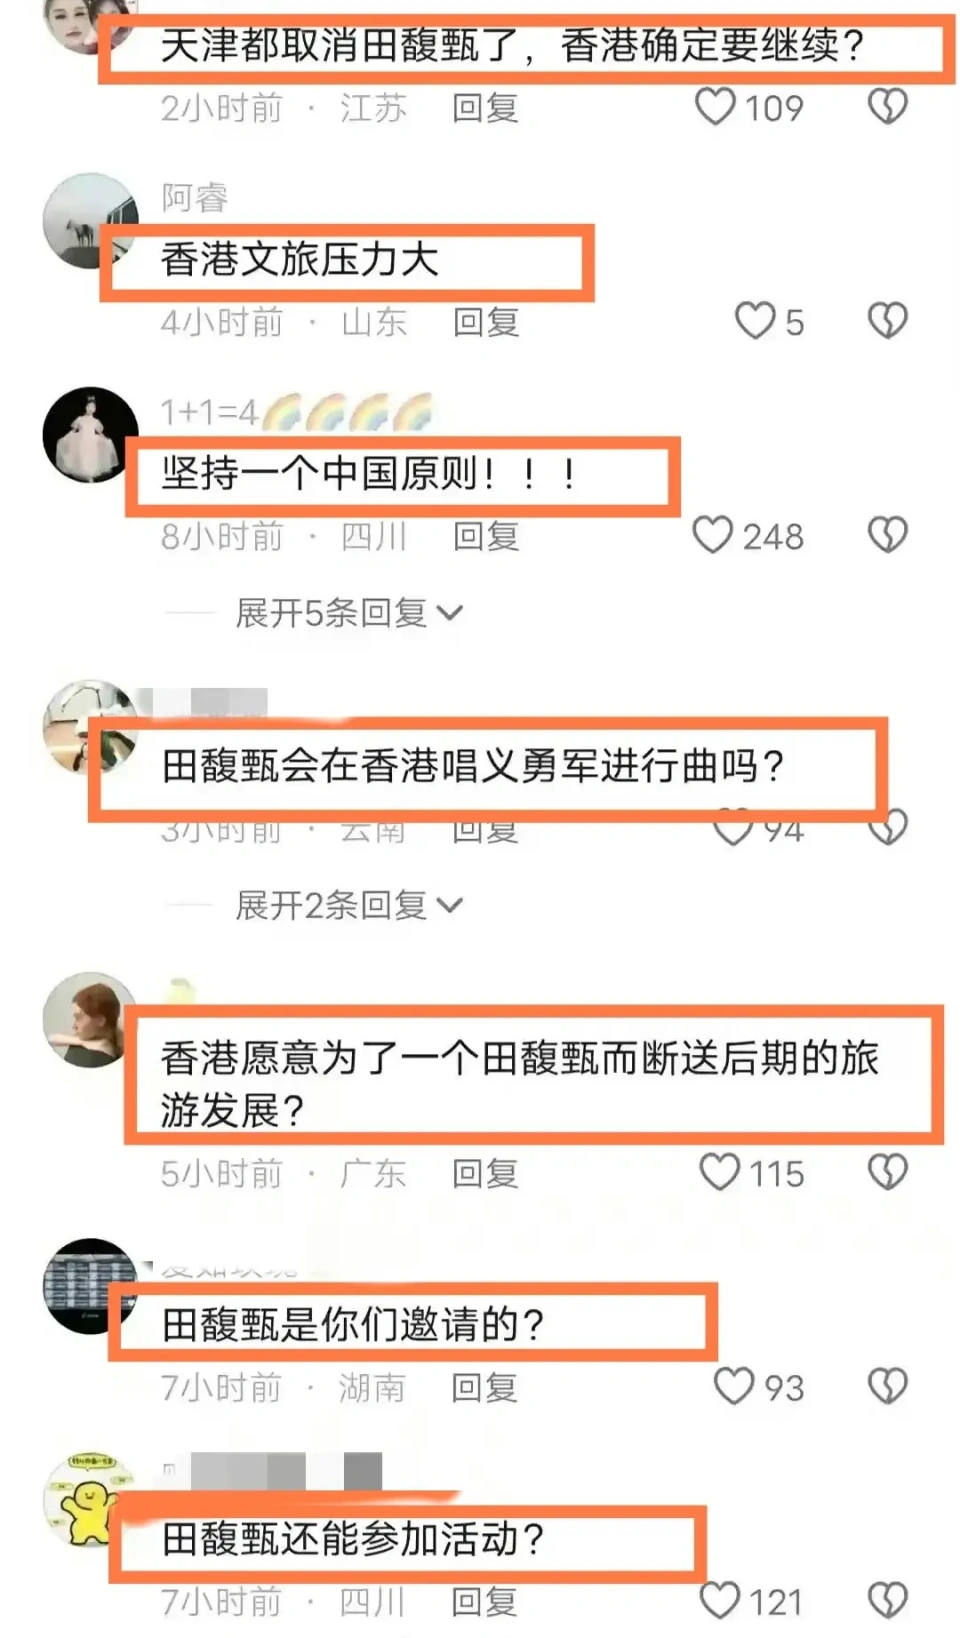The width and height of the screenshot is (960, 1638).
Task: Expand 展开2条回复 replies
Action: coord(348,905)
